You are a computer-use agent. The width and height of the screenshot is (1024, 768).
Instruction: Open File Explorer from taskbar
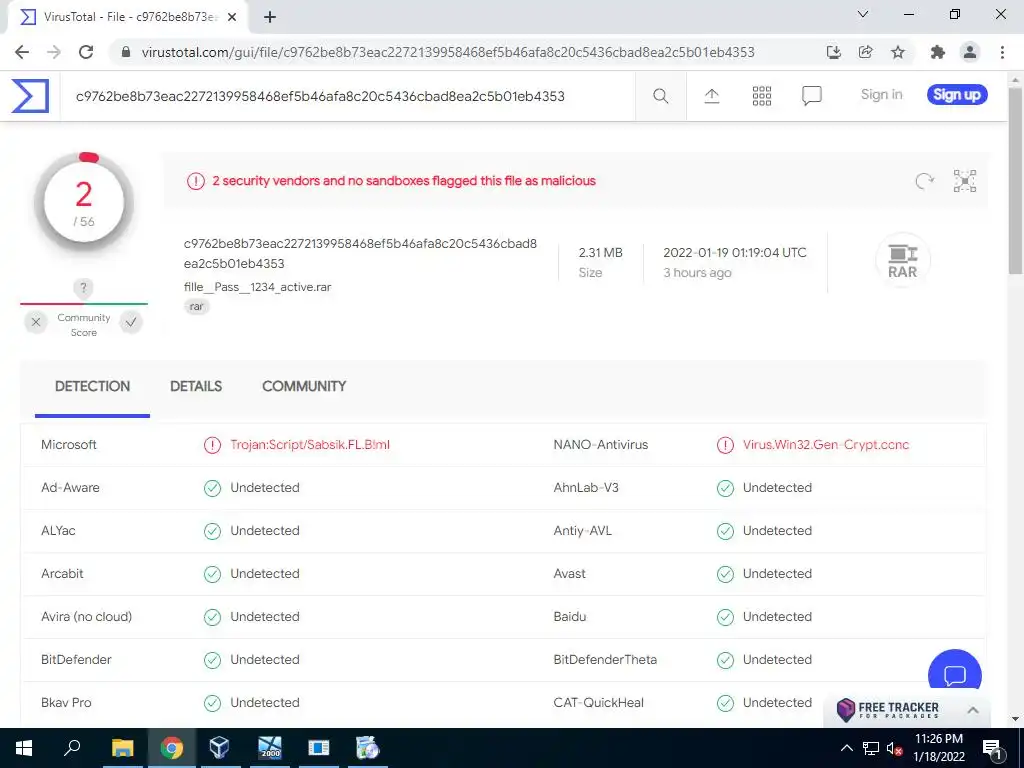pos(122,748)
